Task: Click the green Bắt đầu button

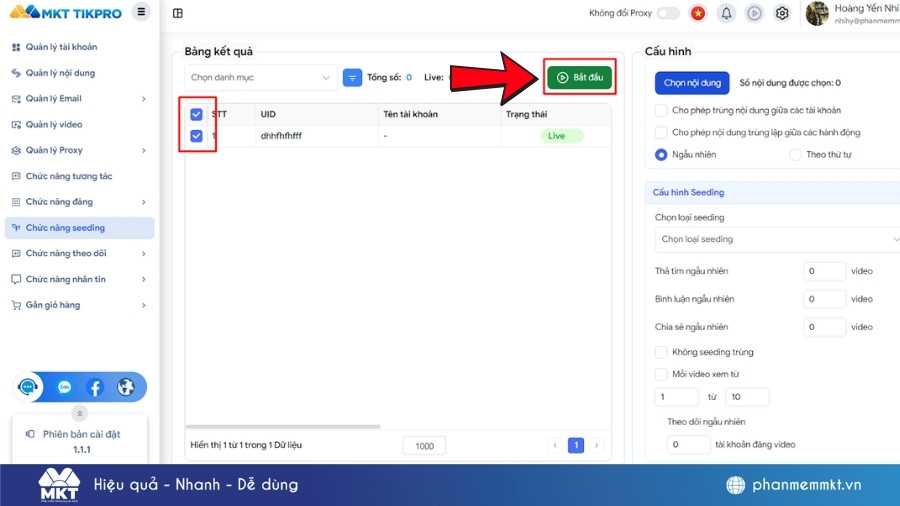Action: click(579, 77)
